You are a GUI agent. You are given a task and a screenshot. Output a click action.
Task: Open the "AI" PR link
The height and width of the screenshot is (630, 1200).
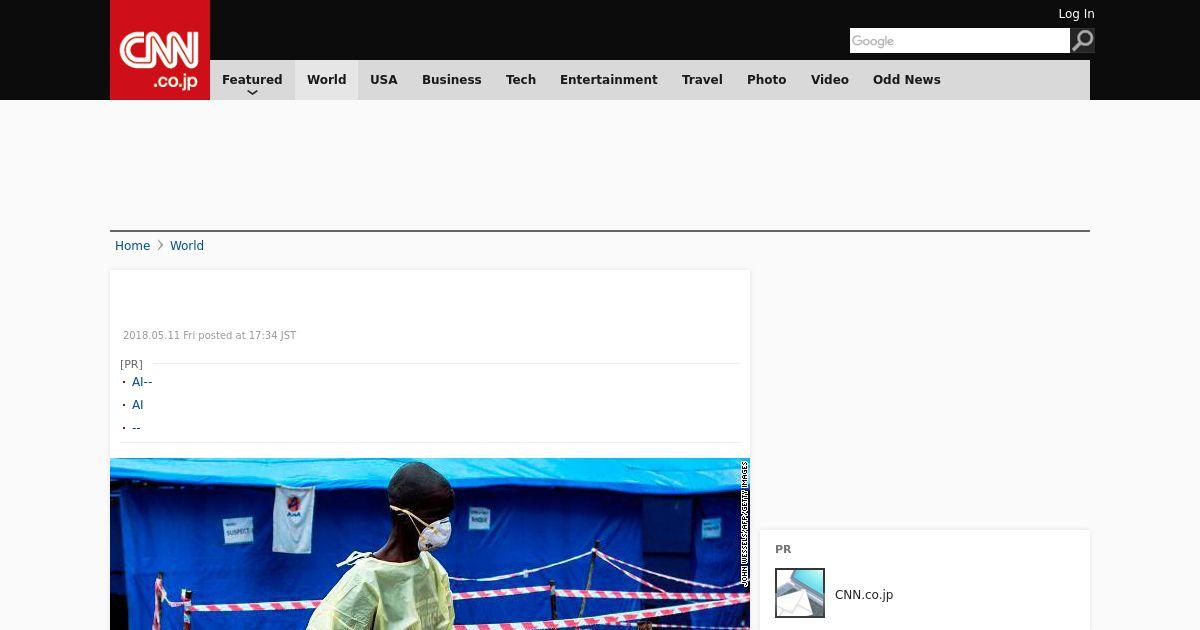tap(138, 405)
